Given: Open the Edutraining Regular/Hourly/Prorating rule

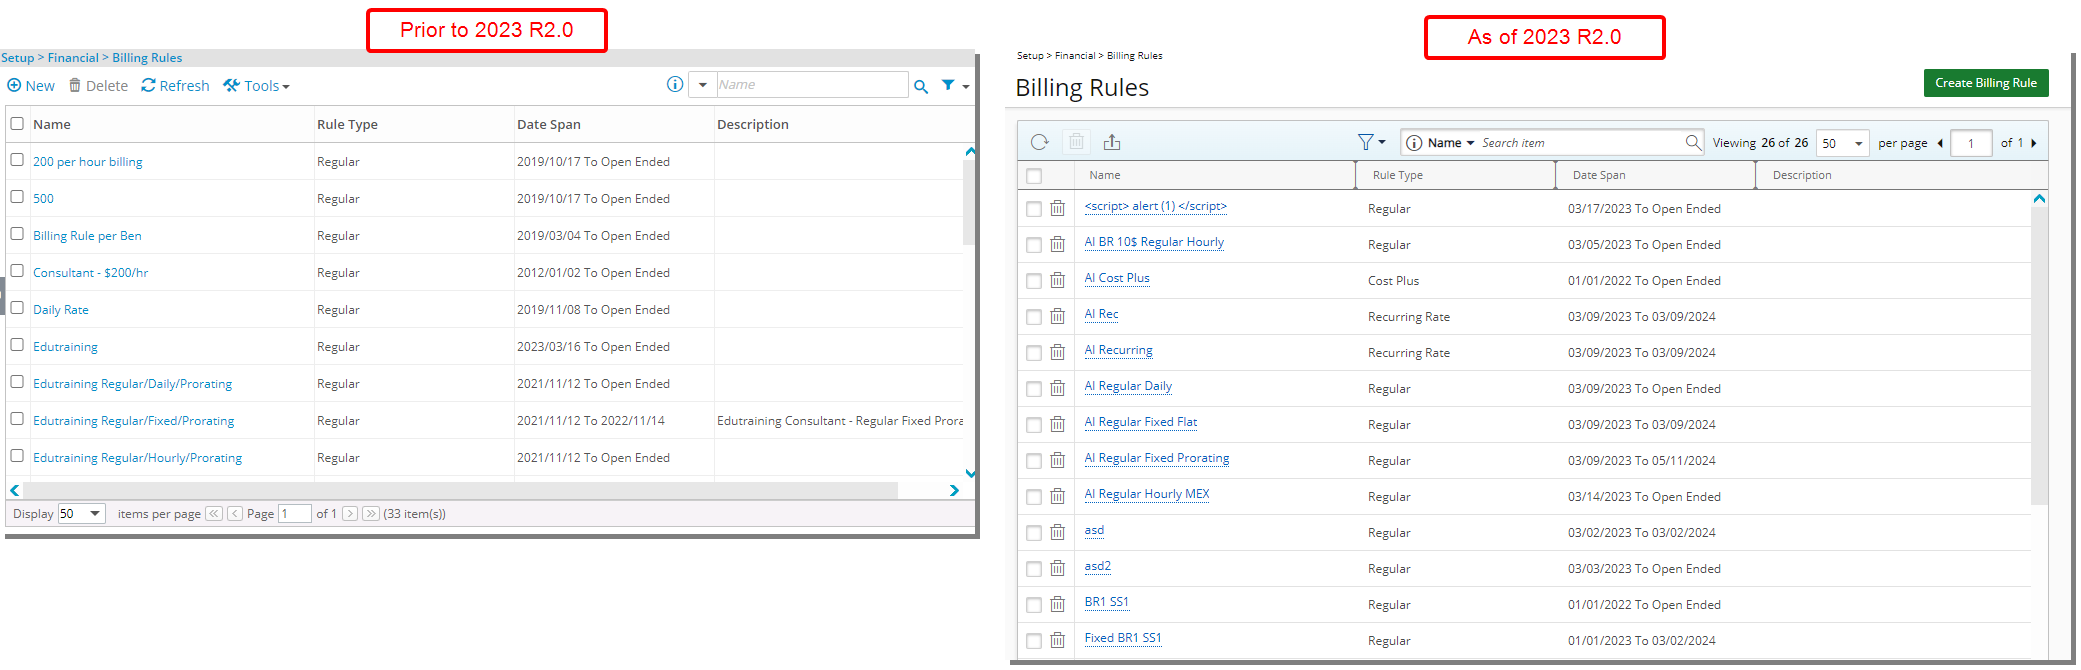Looking at the screenshot, I should [x=138, y=458].
